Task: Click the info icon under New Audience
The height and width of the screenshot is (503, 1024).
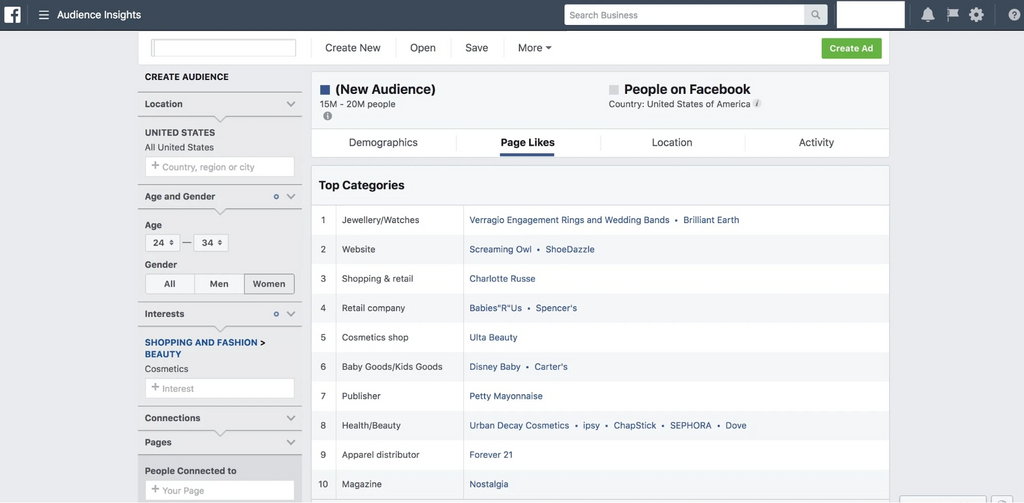Action: point(327,117)
